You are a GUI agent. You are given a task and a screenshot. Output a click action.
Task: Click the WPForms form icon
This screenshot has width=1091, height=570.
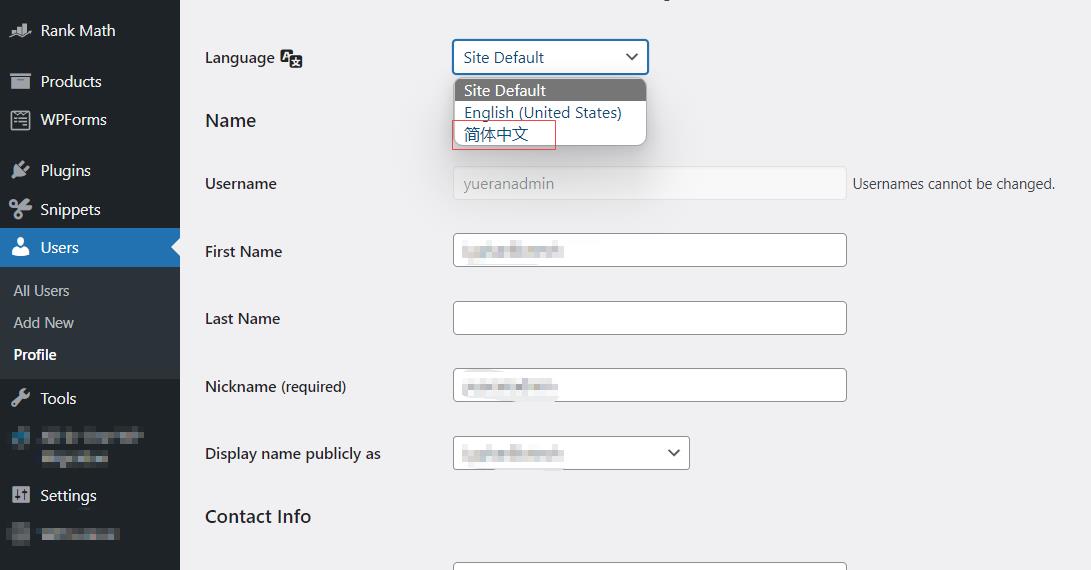point(21,120)
